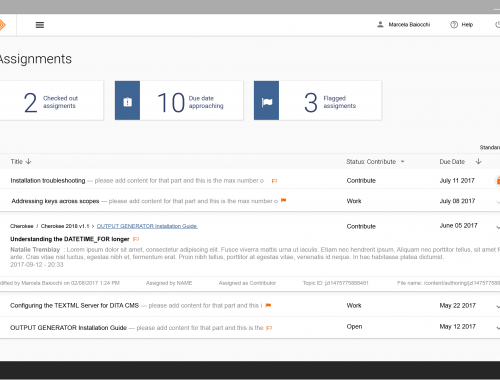Image resolution: width=500 pixels, height=380 pixels.
Task: Open the Flagged assignments card text
Action: tap(340, 102)
